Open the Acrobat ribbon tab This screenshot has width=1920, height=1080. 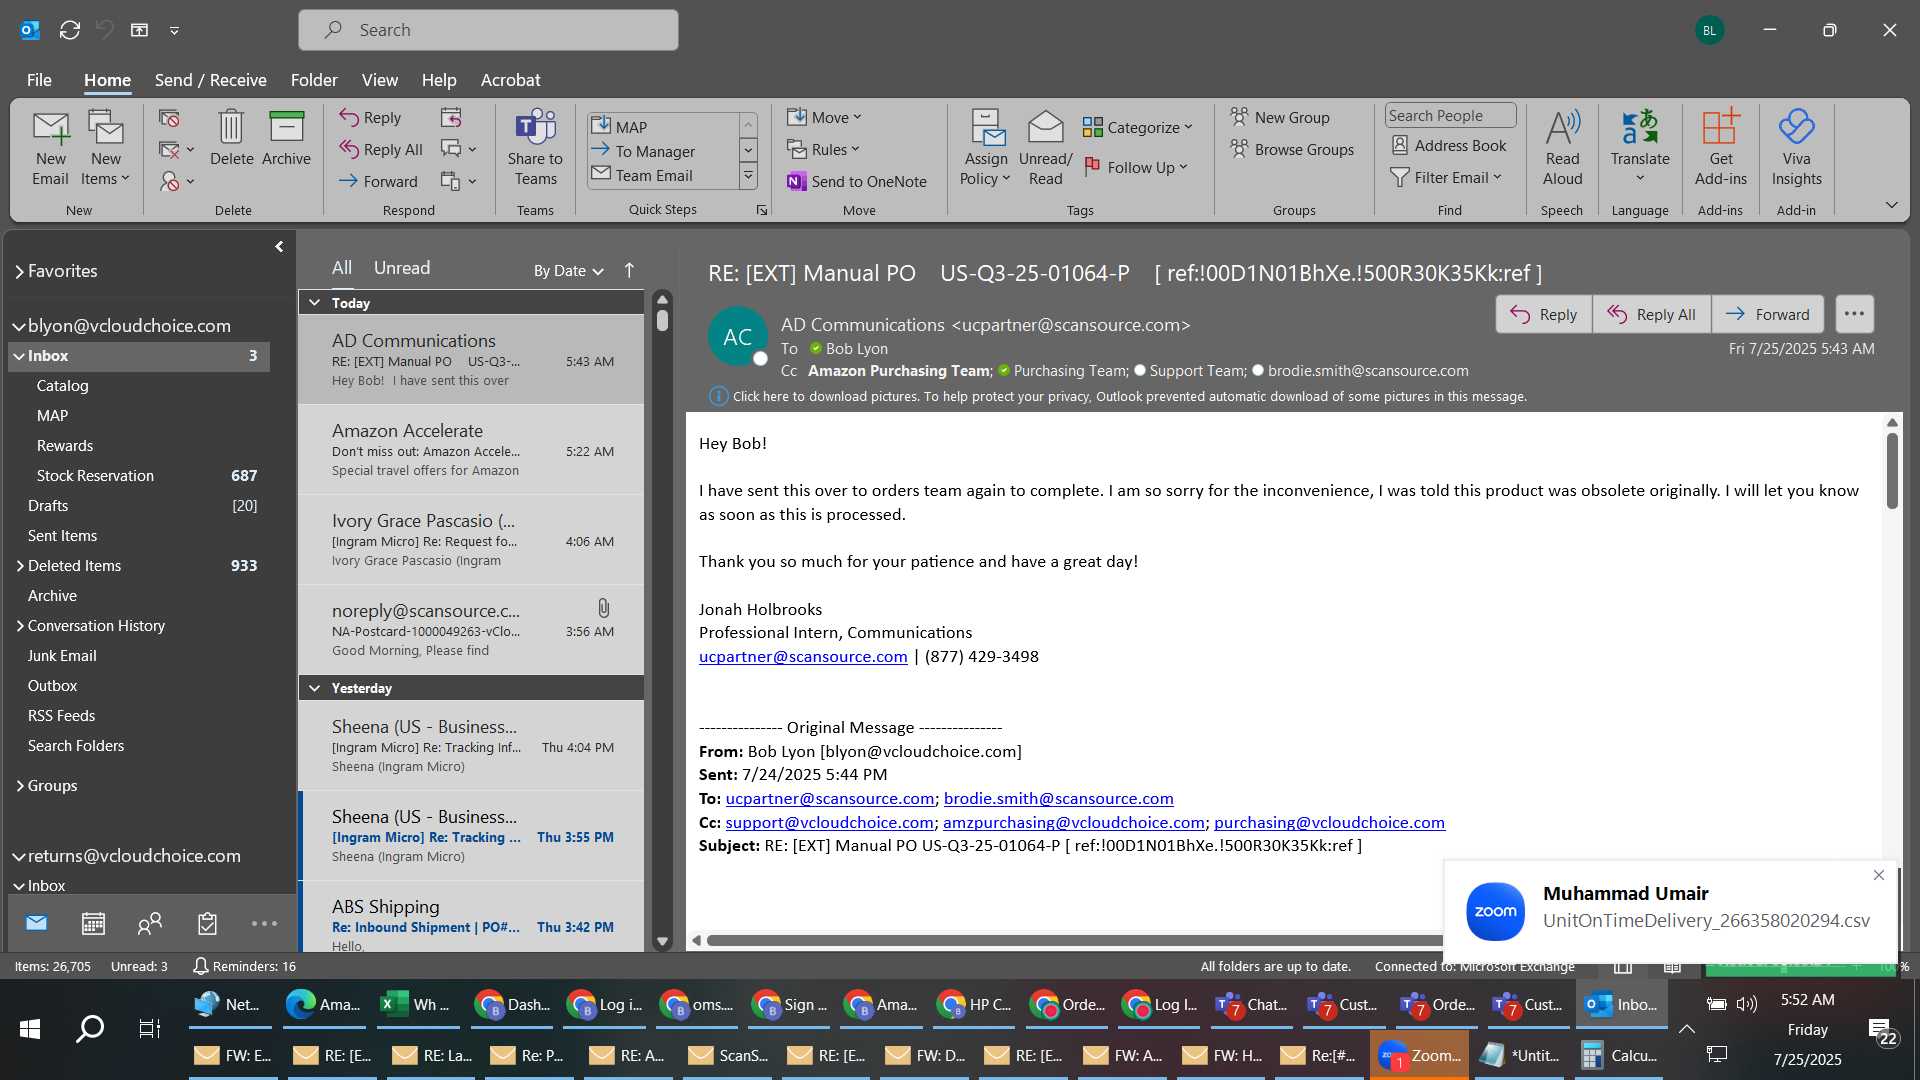510,80
